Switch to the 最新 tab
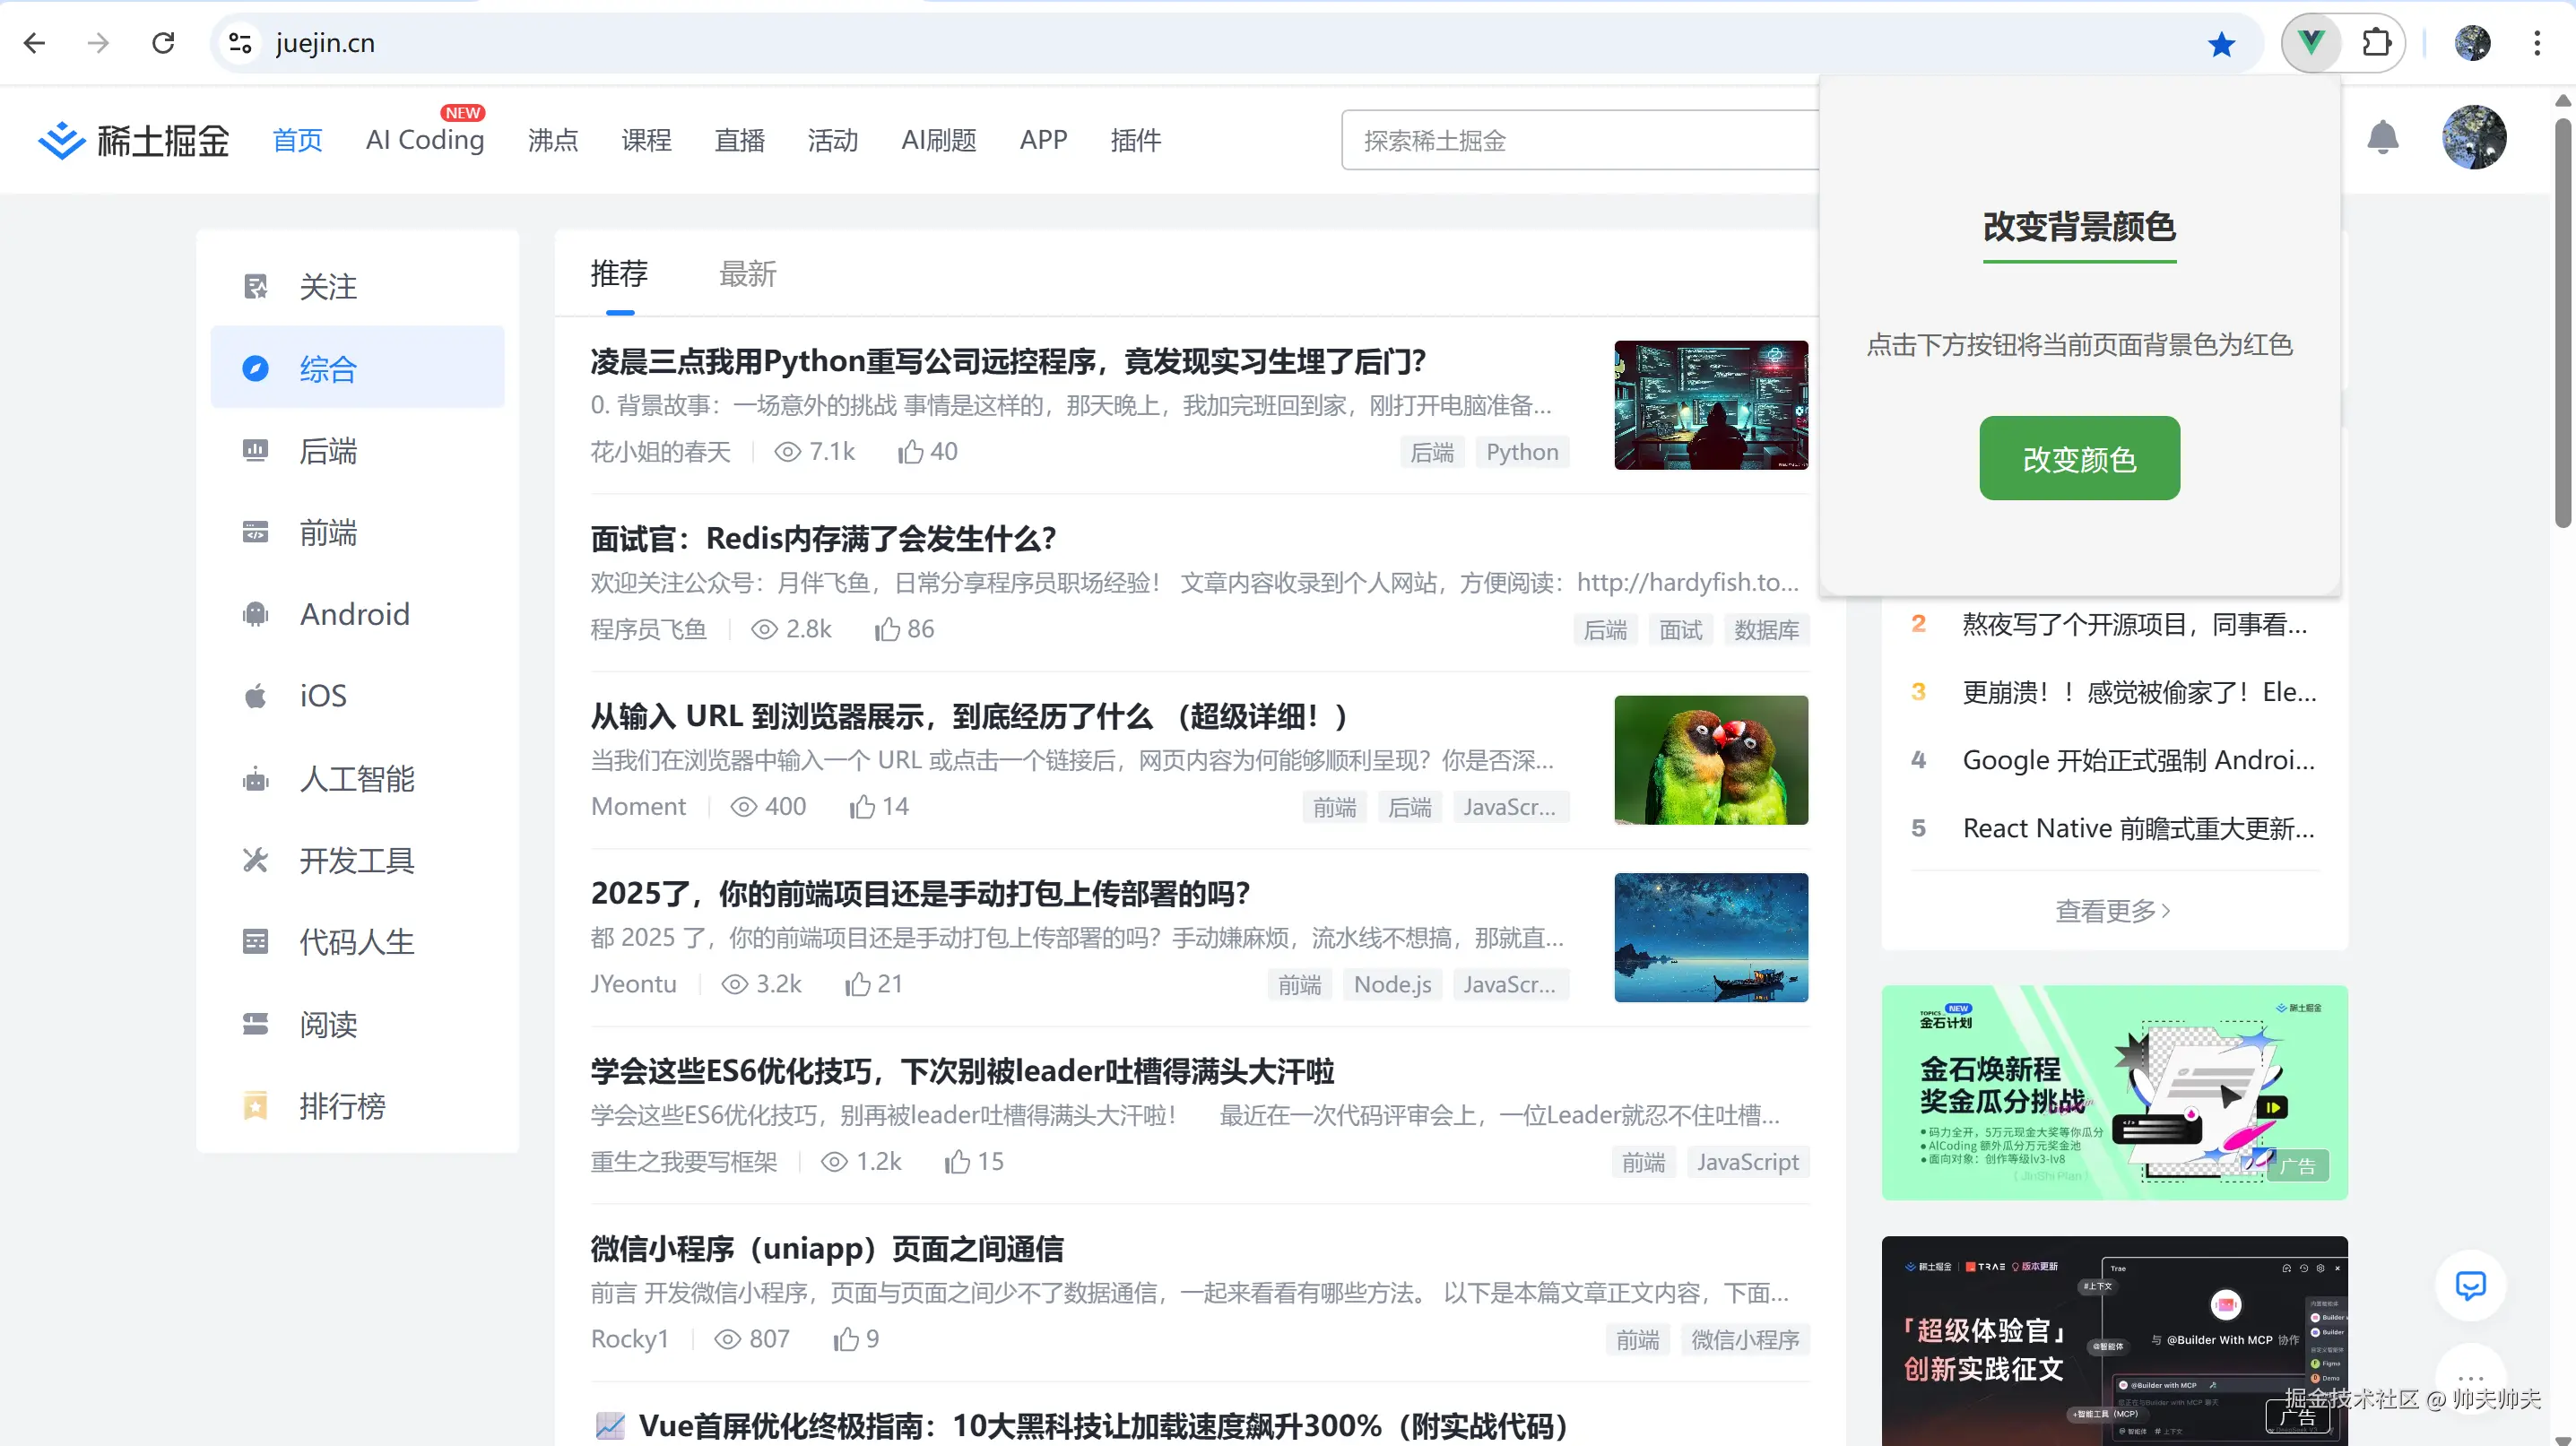 point(747,274)
